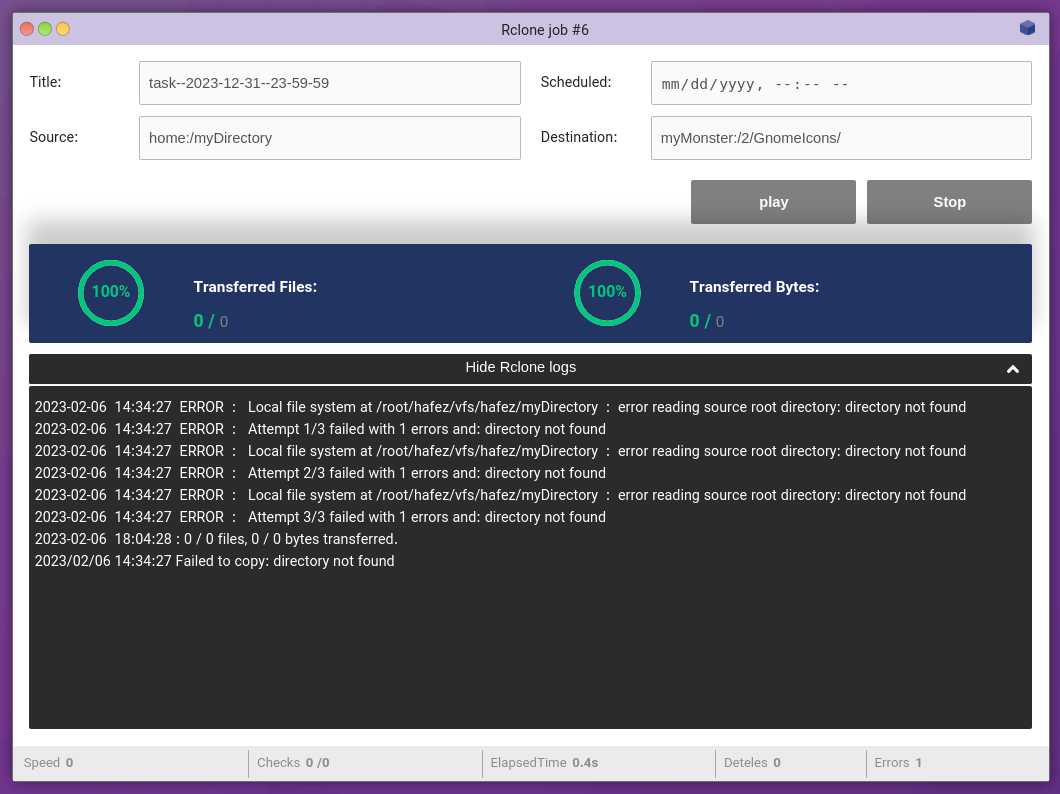Click the blue cube icon in title bar
This screenshot has width=1060, height=794.
coord(1027,28)
